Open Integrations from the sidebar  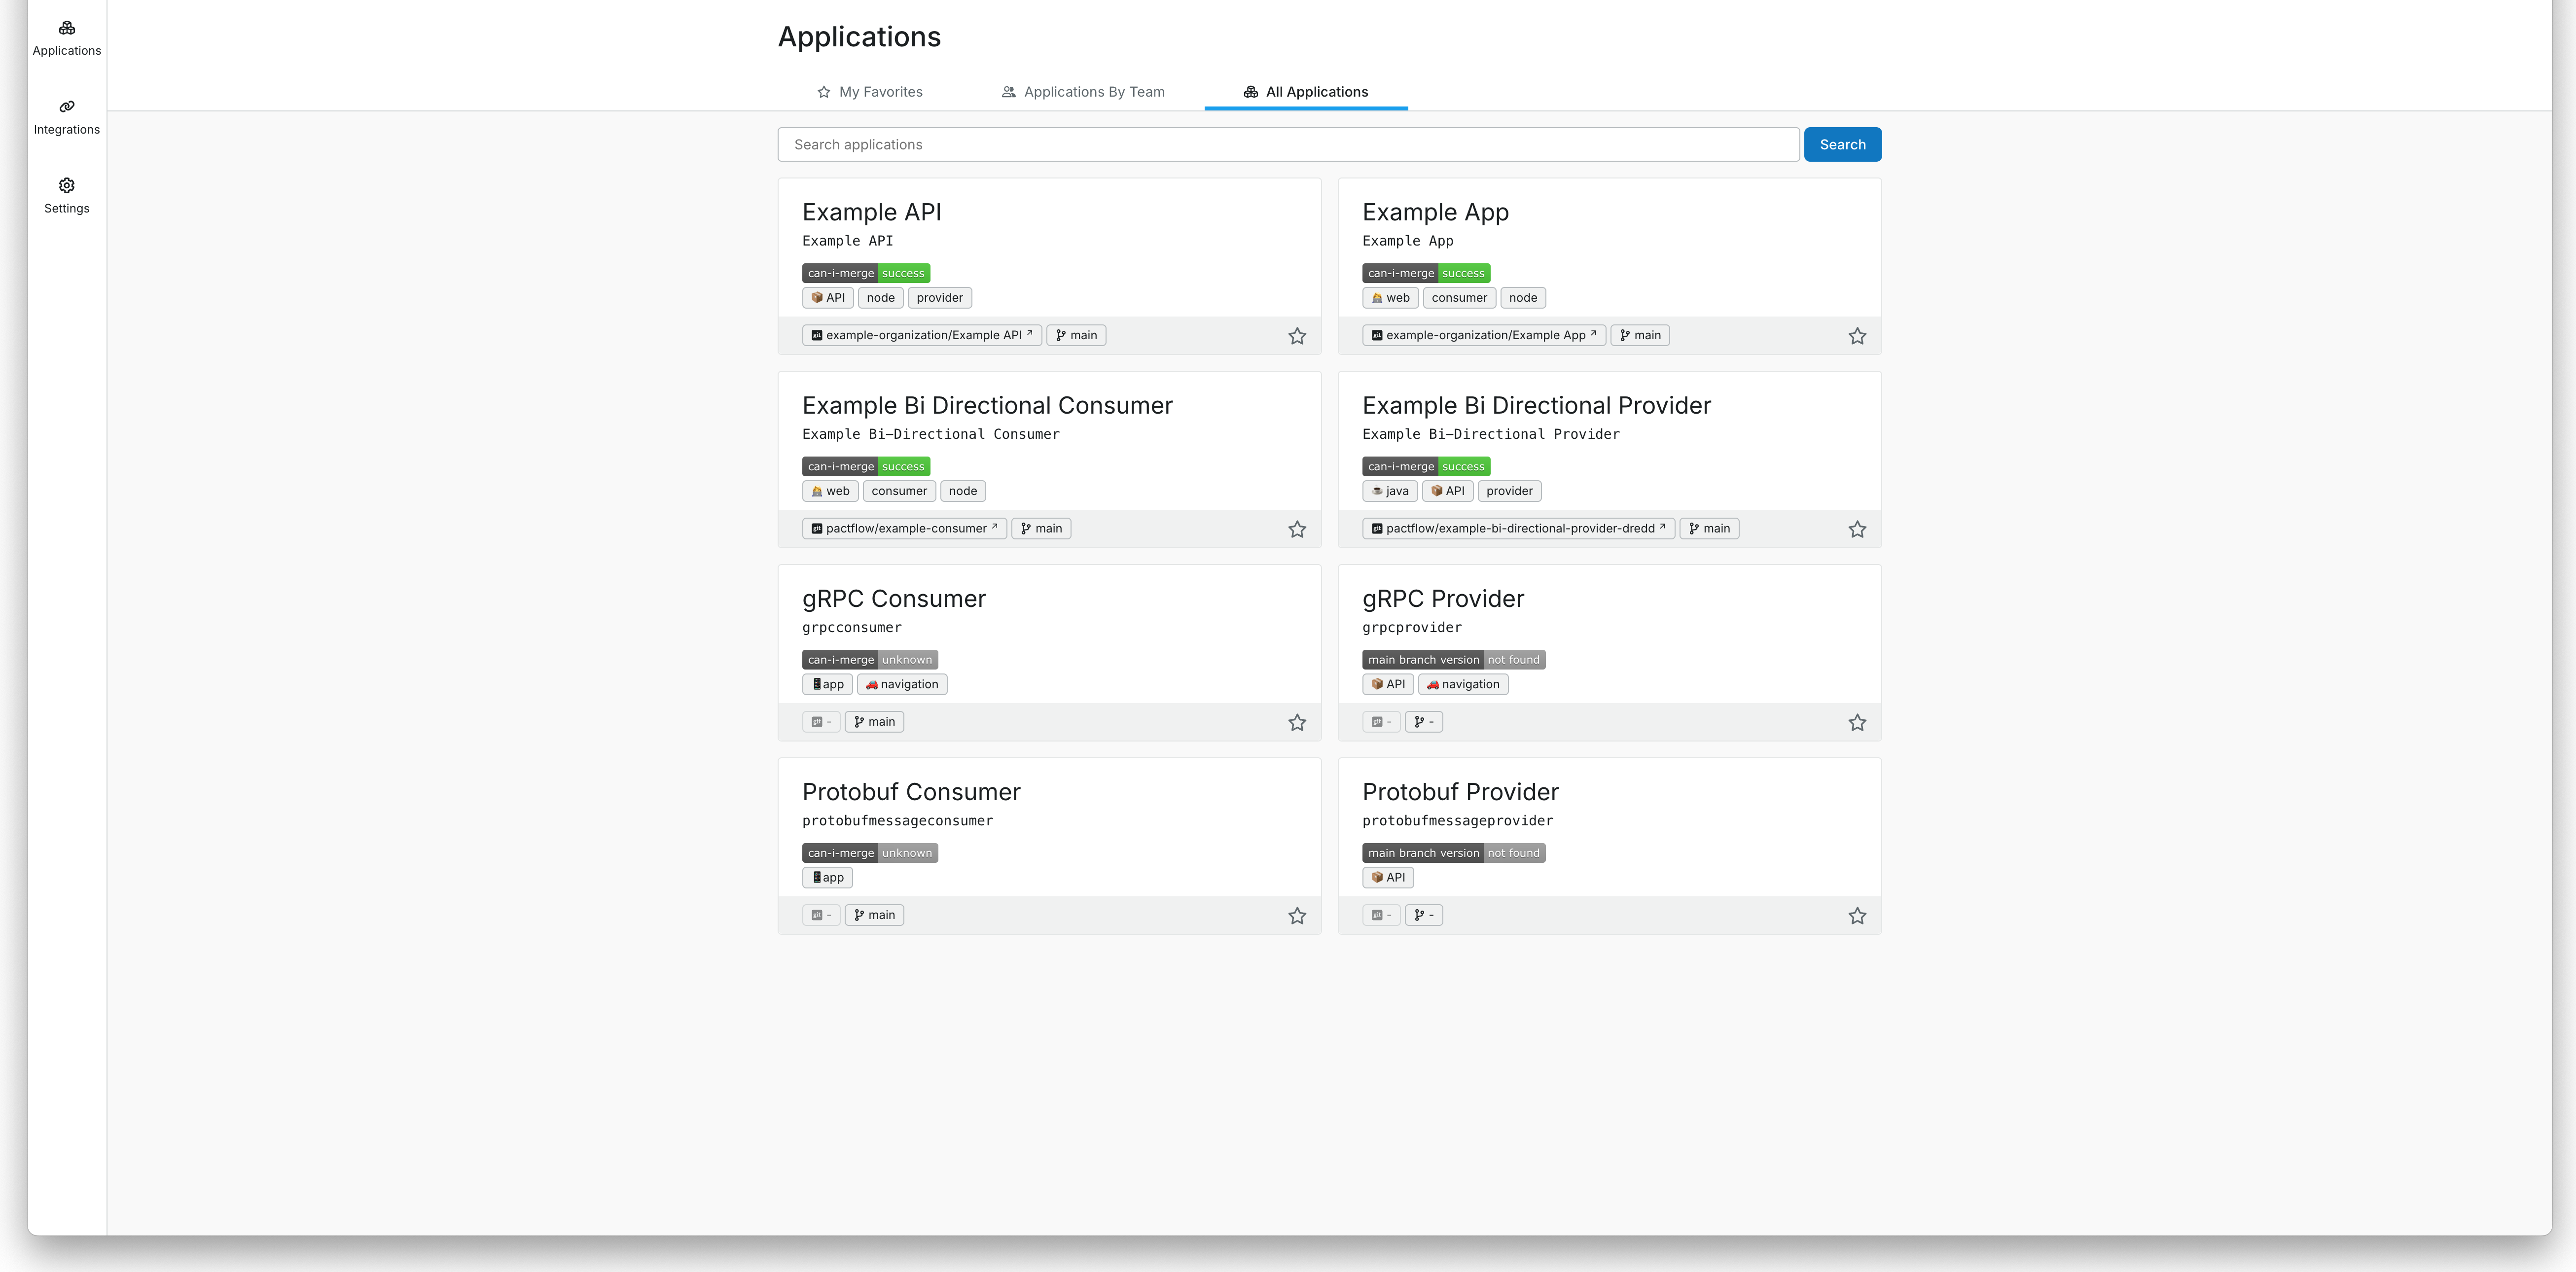[66, 117]
